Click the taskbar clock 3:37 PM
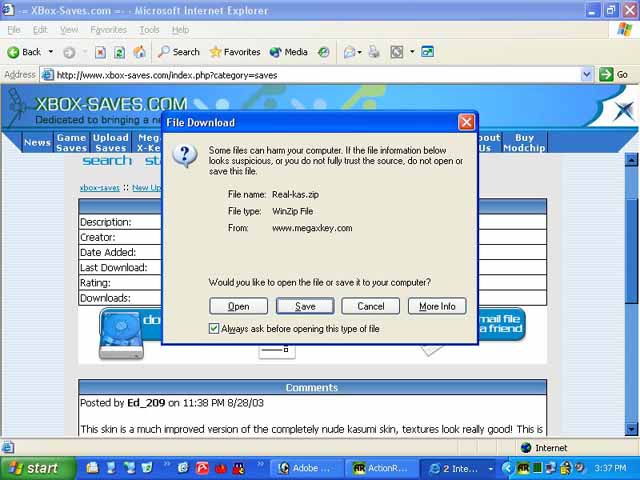Viewport: 640px width, 480px height. (x=610, y=468)
